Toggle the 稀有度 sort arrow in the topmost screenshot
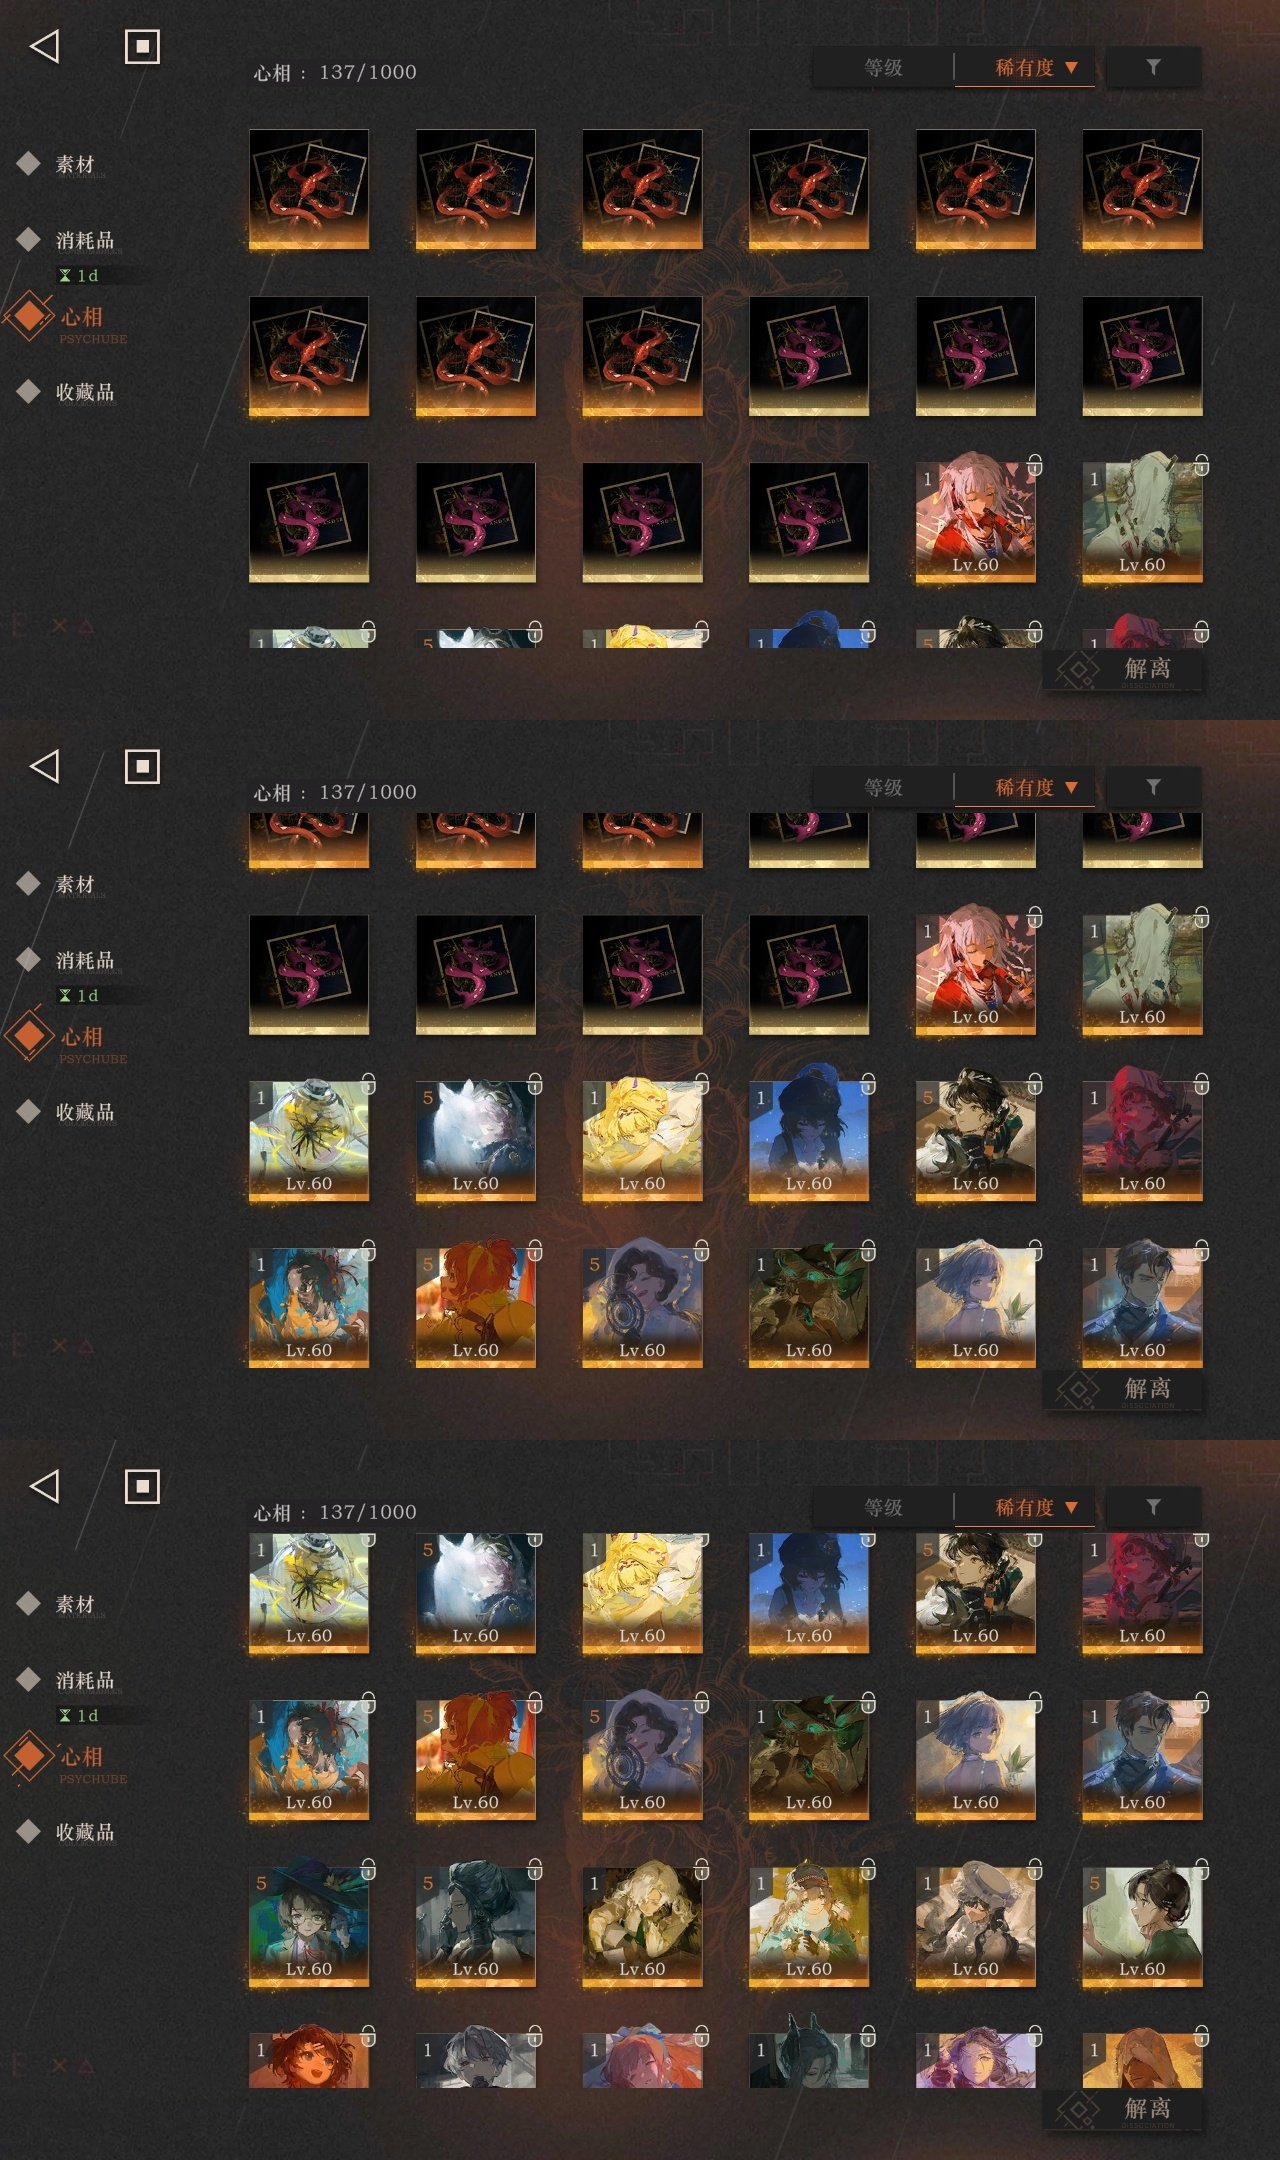Image resolution: width=1280 pixels, height=2160 pixels. pyautogui.click(x=1071, y=67)
